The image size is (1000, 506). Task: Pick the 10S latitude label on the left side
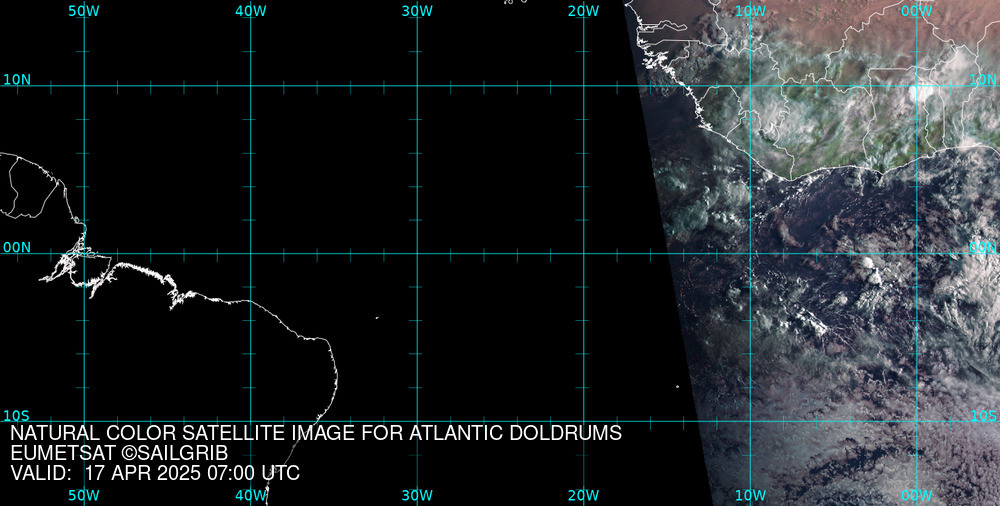[17, 416]
